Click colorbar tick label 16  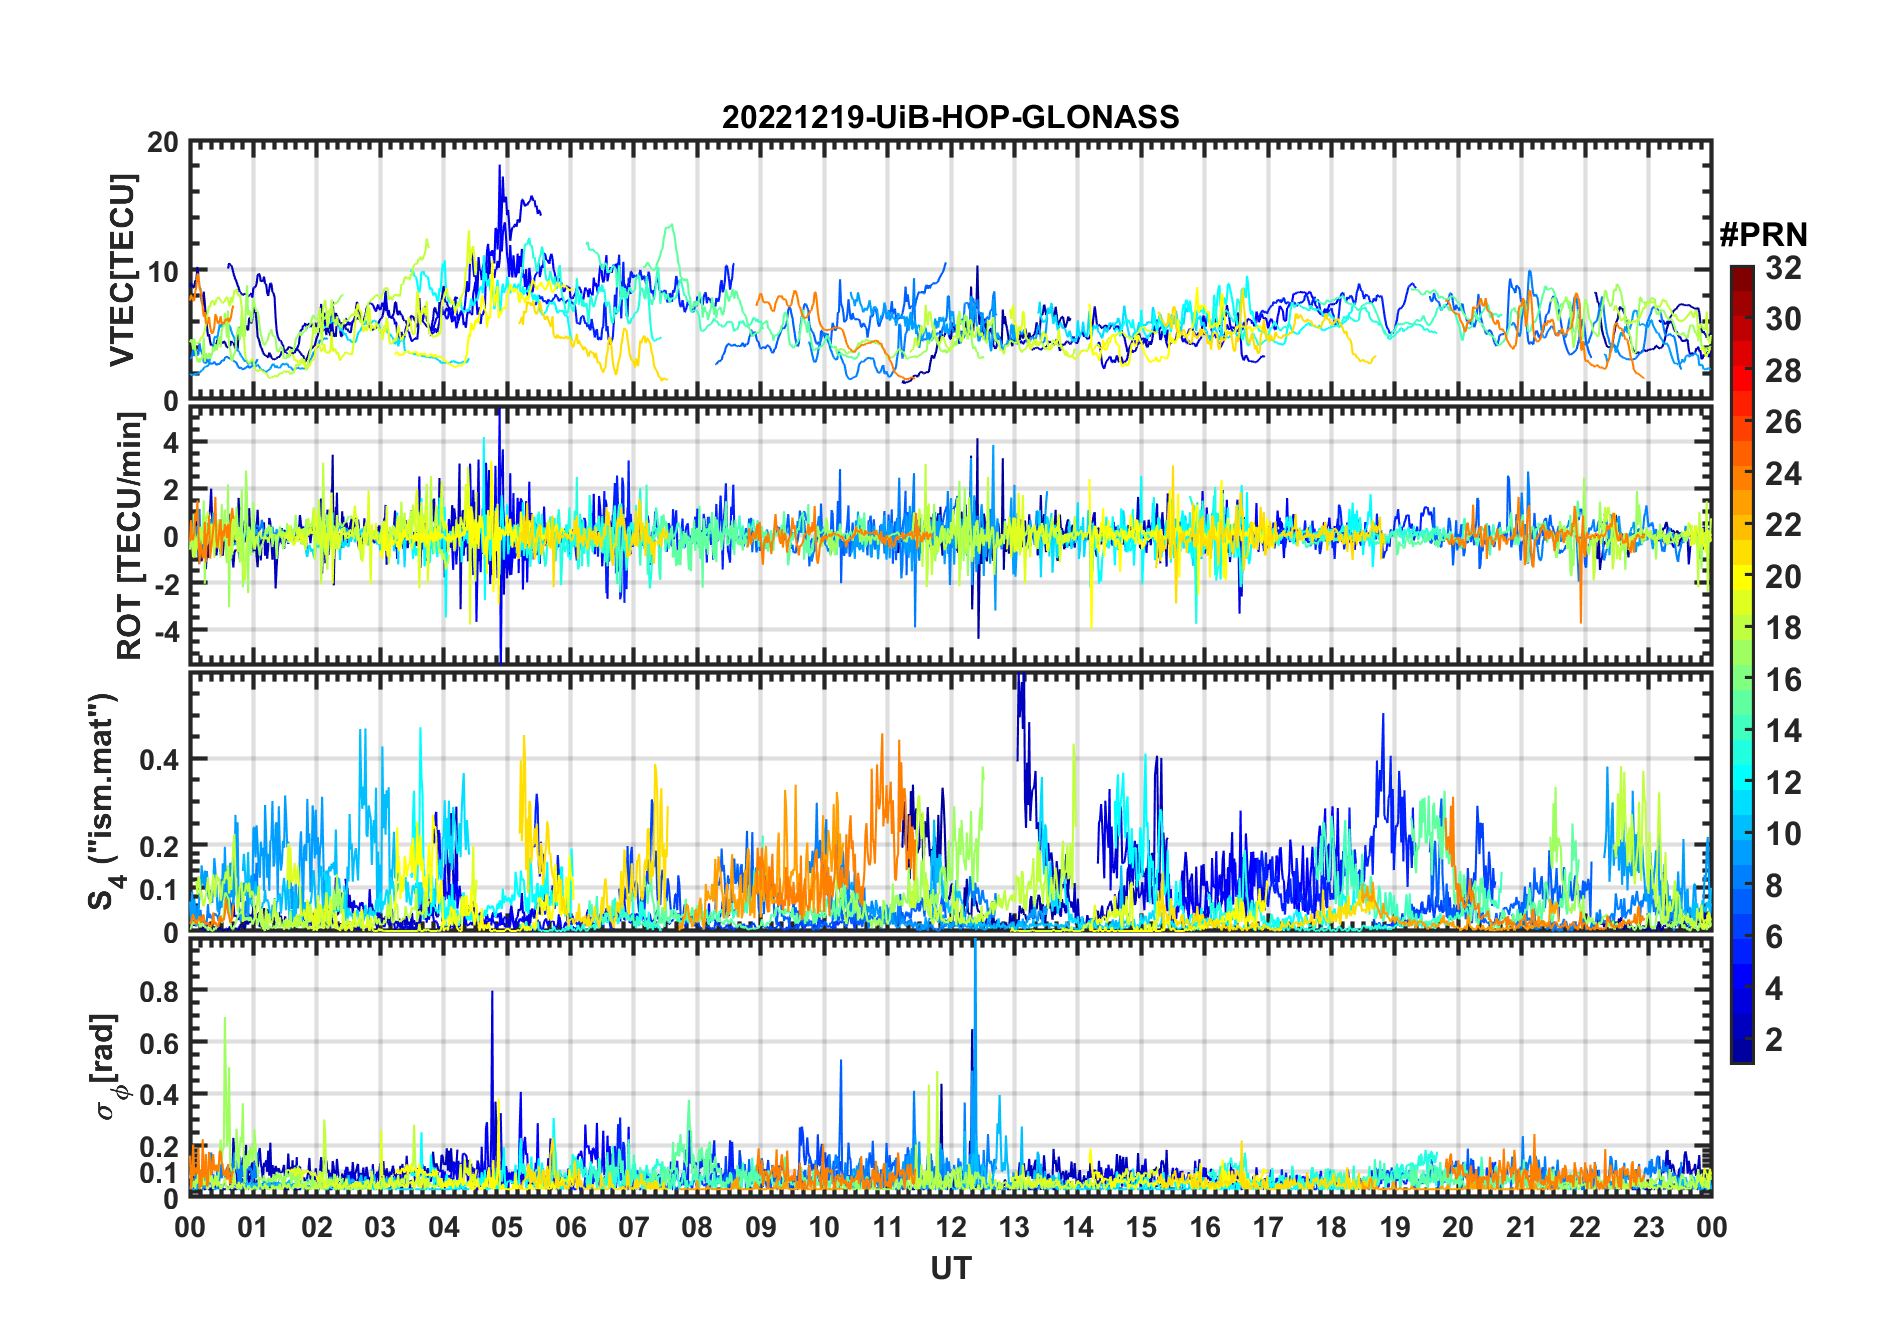[1783, 680]
